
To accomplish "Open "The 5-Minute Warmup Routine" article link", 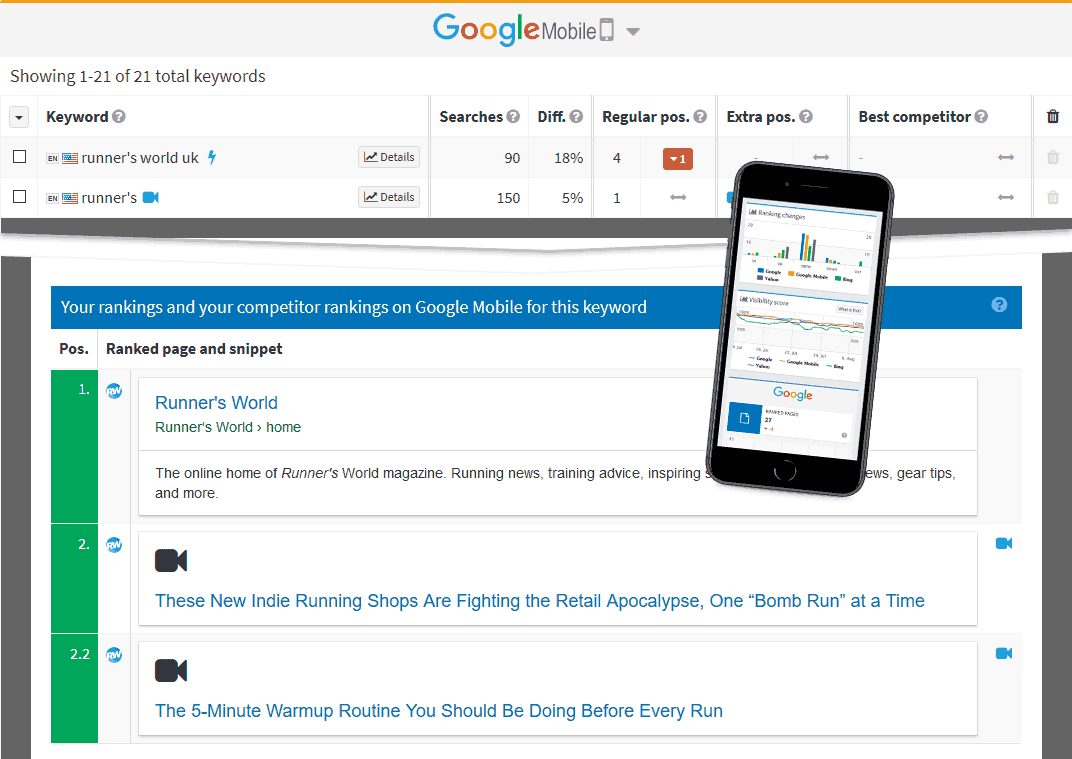I will (x=438, y=710).
